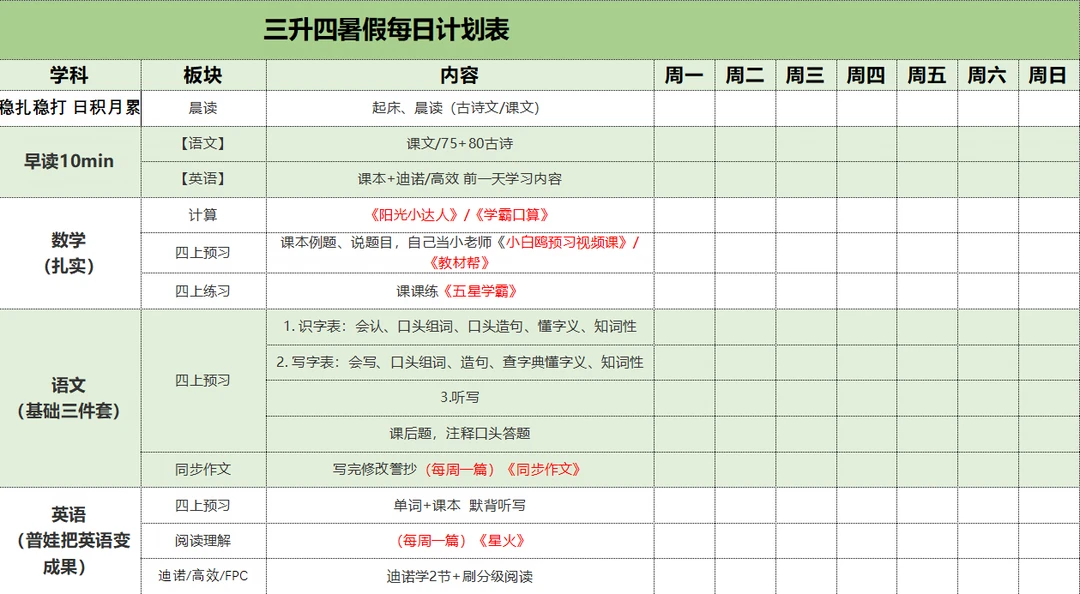Select the cell 单词+课本 默背听写
Screen dimensions: 1080x594
tap(460, 505)
